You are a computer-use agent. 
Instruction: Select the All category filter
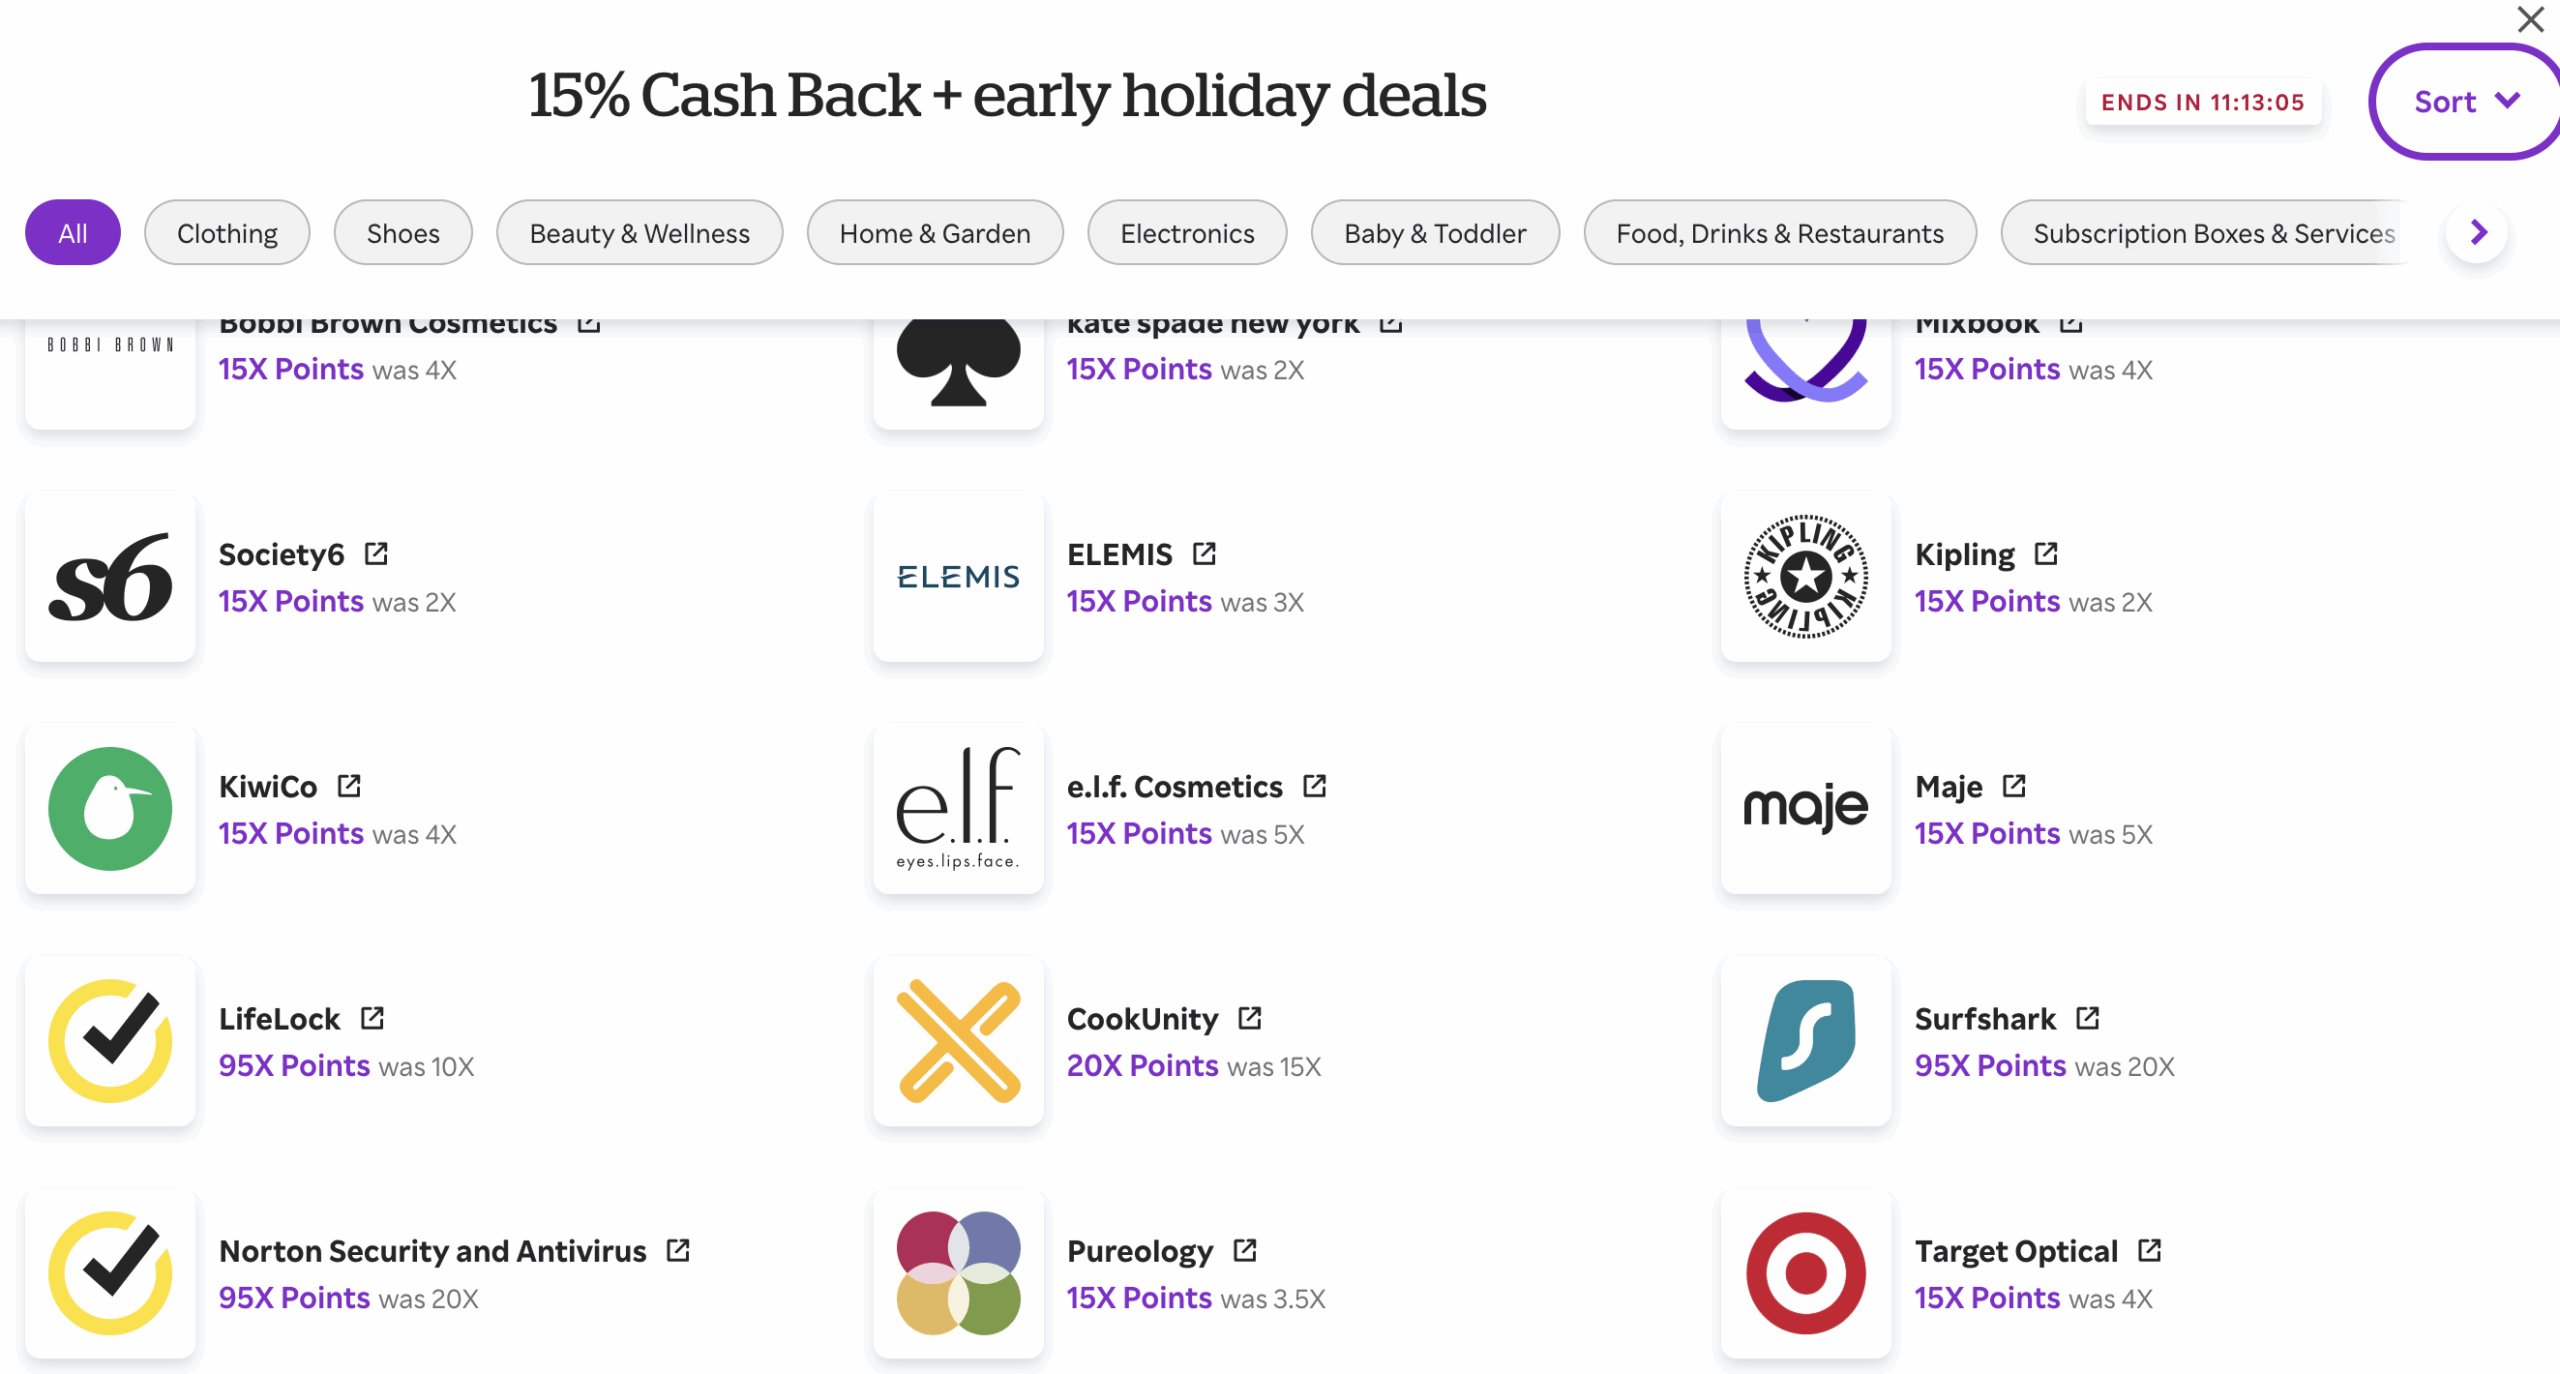point(73,233)
